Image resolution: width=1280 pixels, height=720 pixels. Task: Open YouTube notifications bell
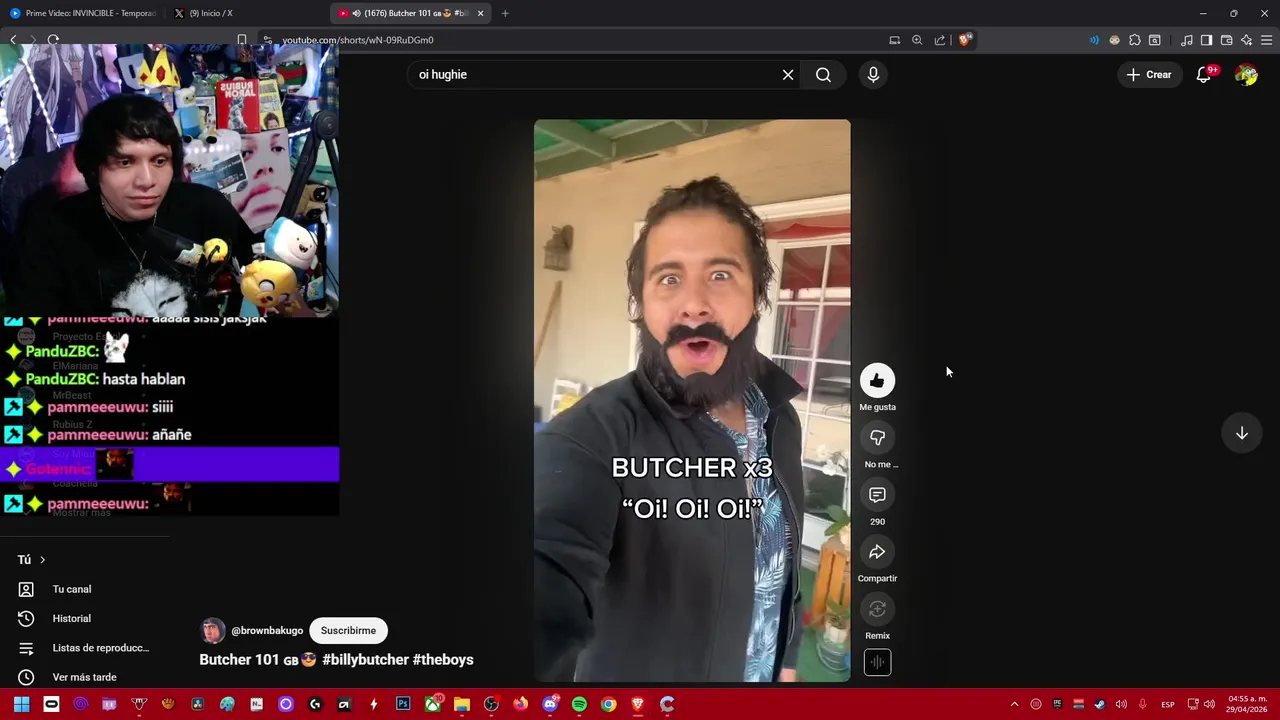(1204, 75)
